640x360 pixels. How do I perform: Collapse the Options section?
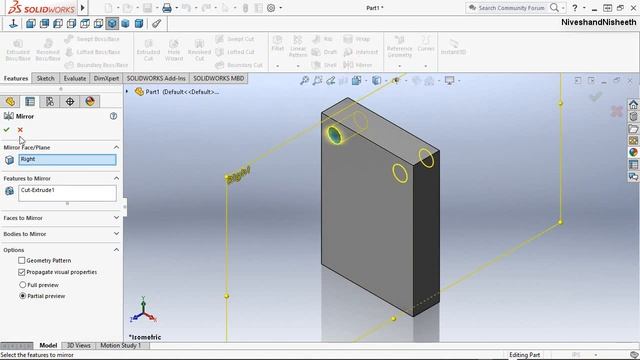coord(116,249)
